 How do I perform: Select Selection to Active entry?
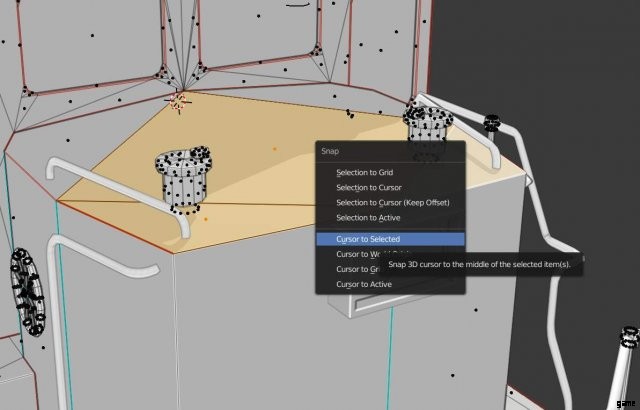point(368,218)
